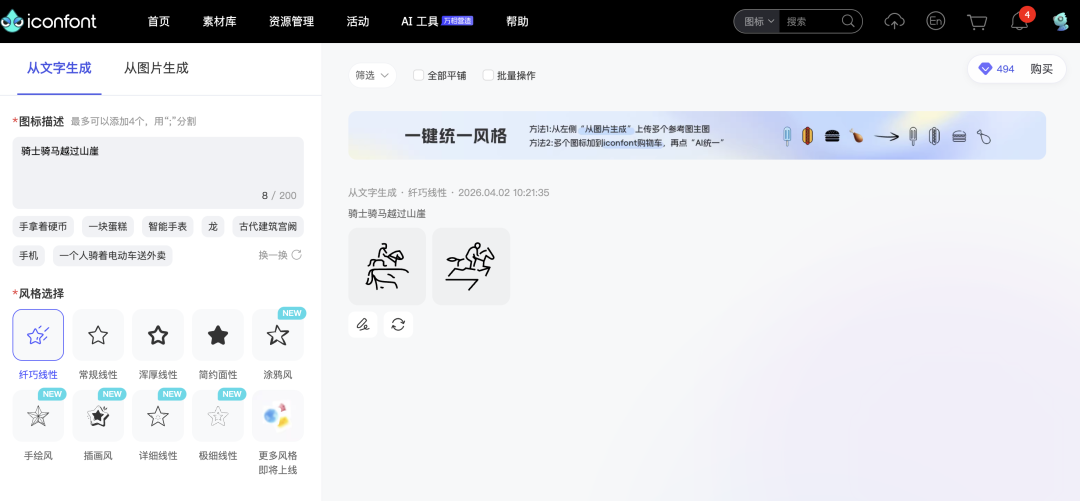
Task: Switch to the 从文字生成 tab
Action: (59, 68)
